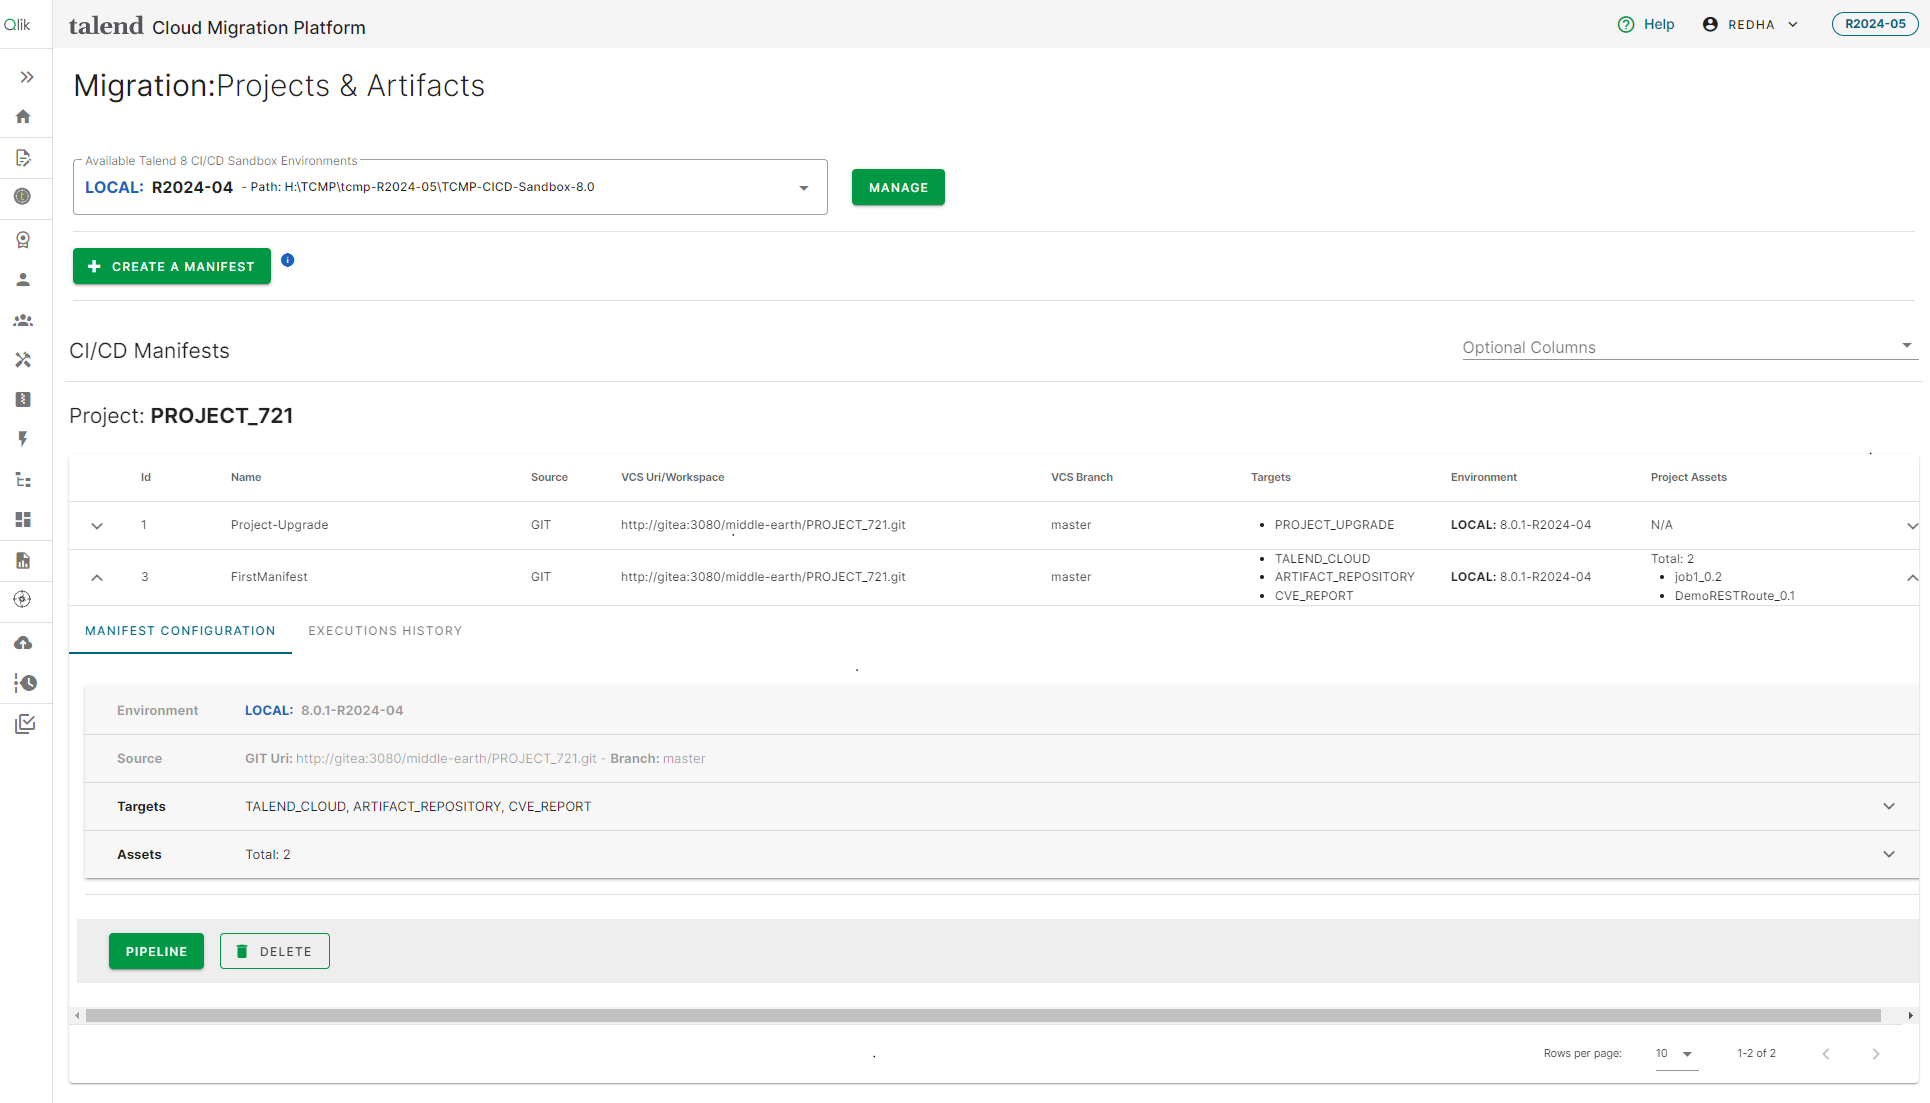Viewport: 1930px width, 1103px height.
Task: Switch to the Executions History tab
Action: (x=385, y=631)
